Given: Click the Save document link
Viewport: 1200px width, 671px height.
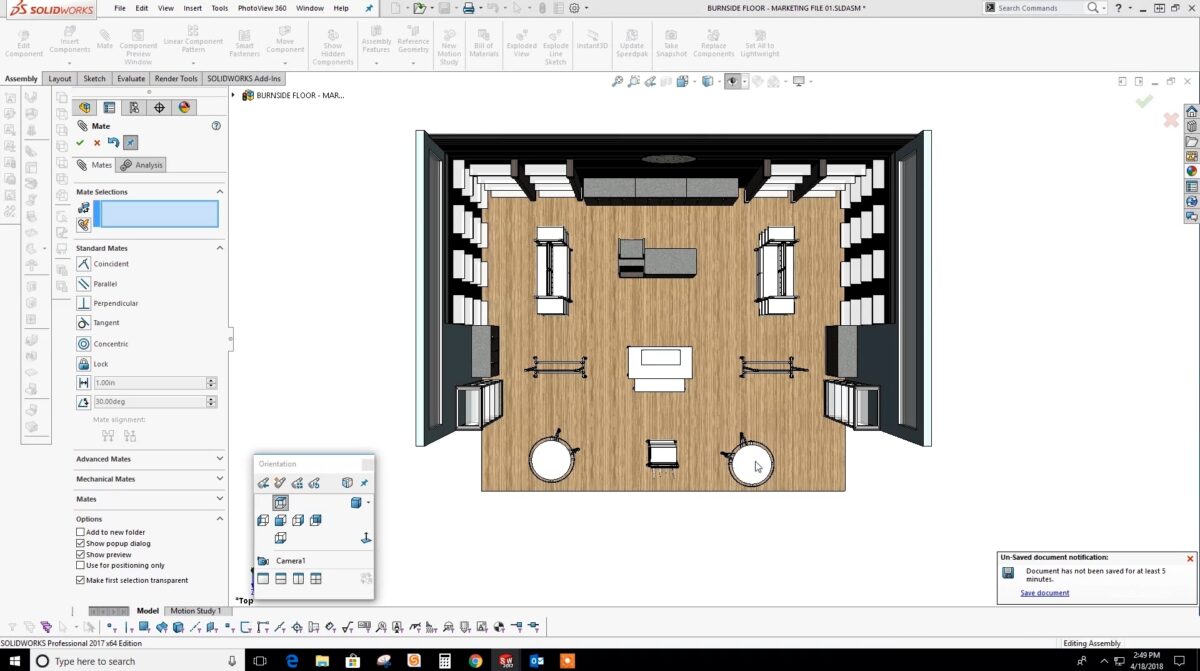Looking at the screenshot, I should pos(1044,593).
